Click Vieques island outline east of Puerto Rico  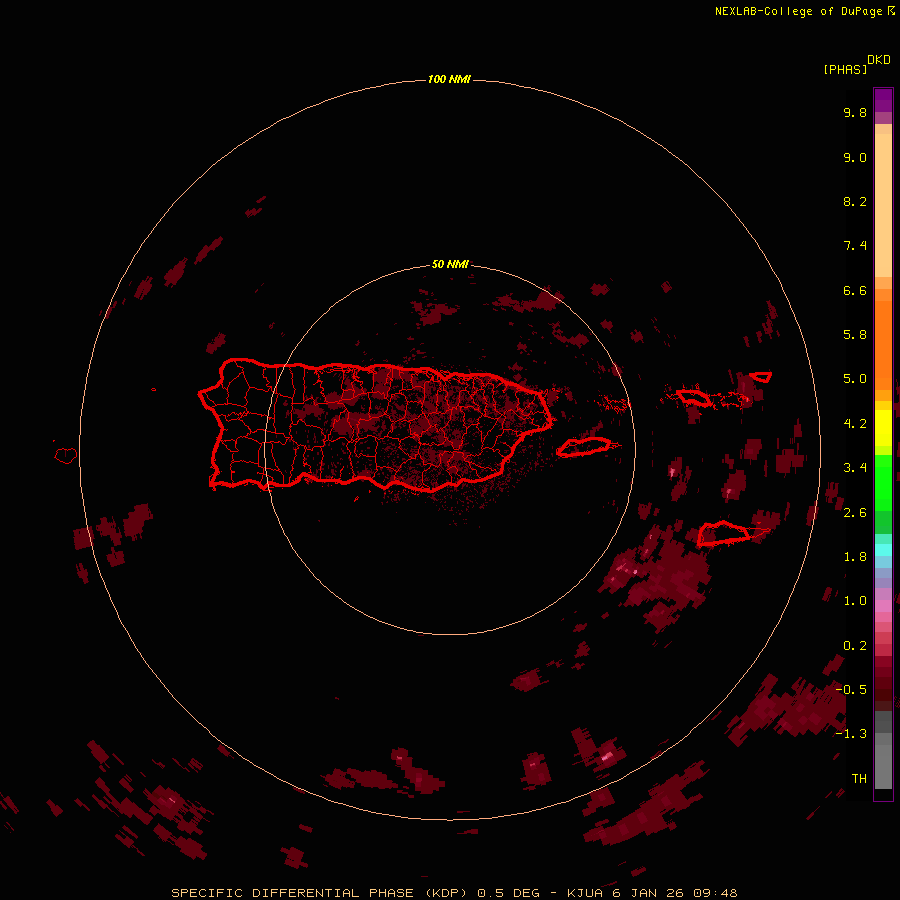[x=584, y=447]
